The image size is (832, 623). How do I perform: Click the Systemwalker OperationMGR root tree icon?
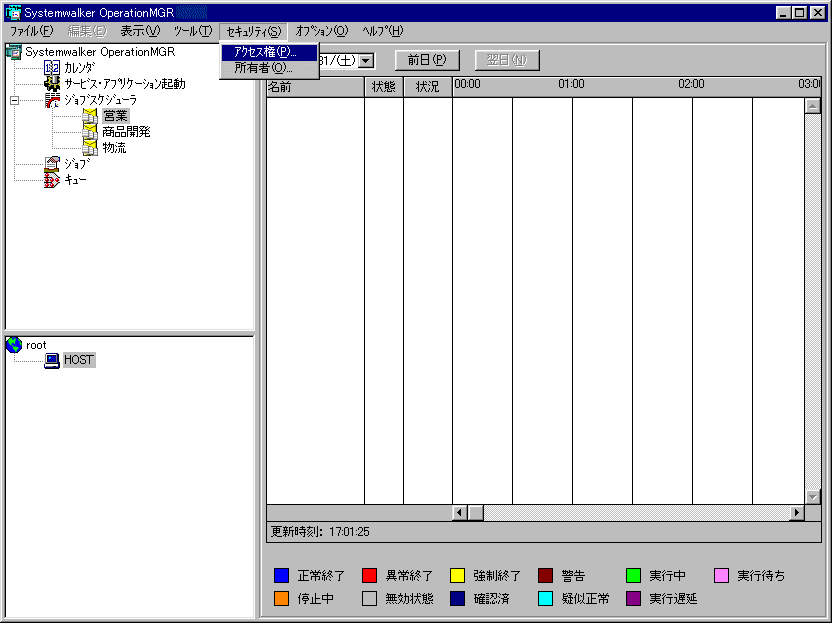point(13,52)
